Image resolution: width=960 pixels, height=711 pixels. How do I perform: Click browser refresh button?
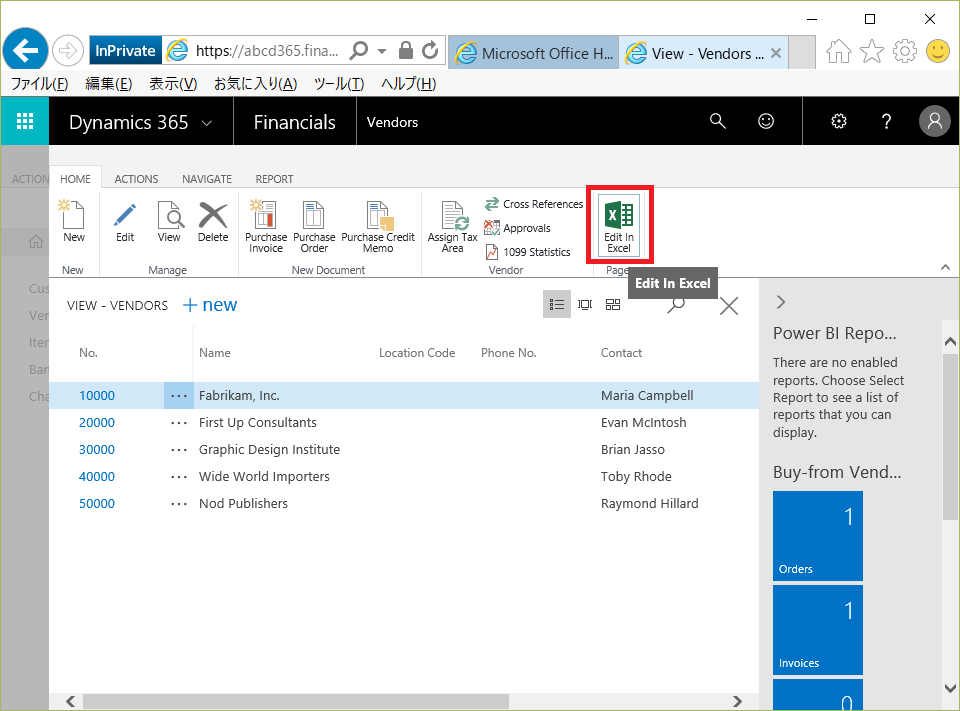[430, 50]
